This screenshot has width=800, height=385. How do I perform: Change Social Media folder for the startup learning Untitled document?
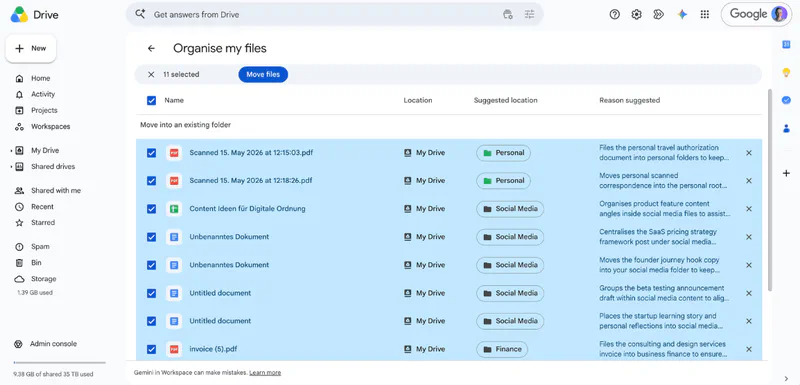pyautogui.click(x=510, y=321)
